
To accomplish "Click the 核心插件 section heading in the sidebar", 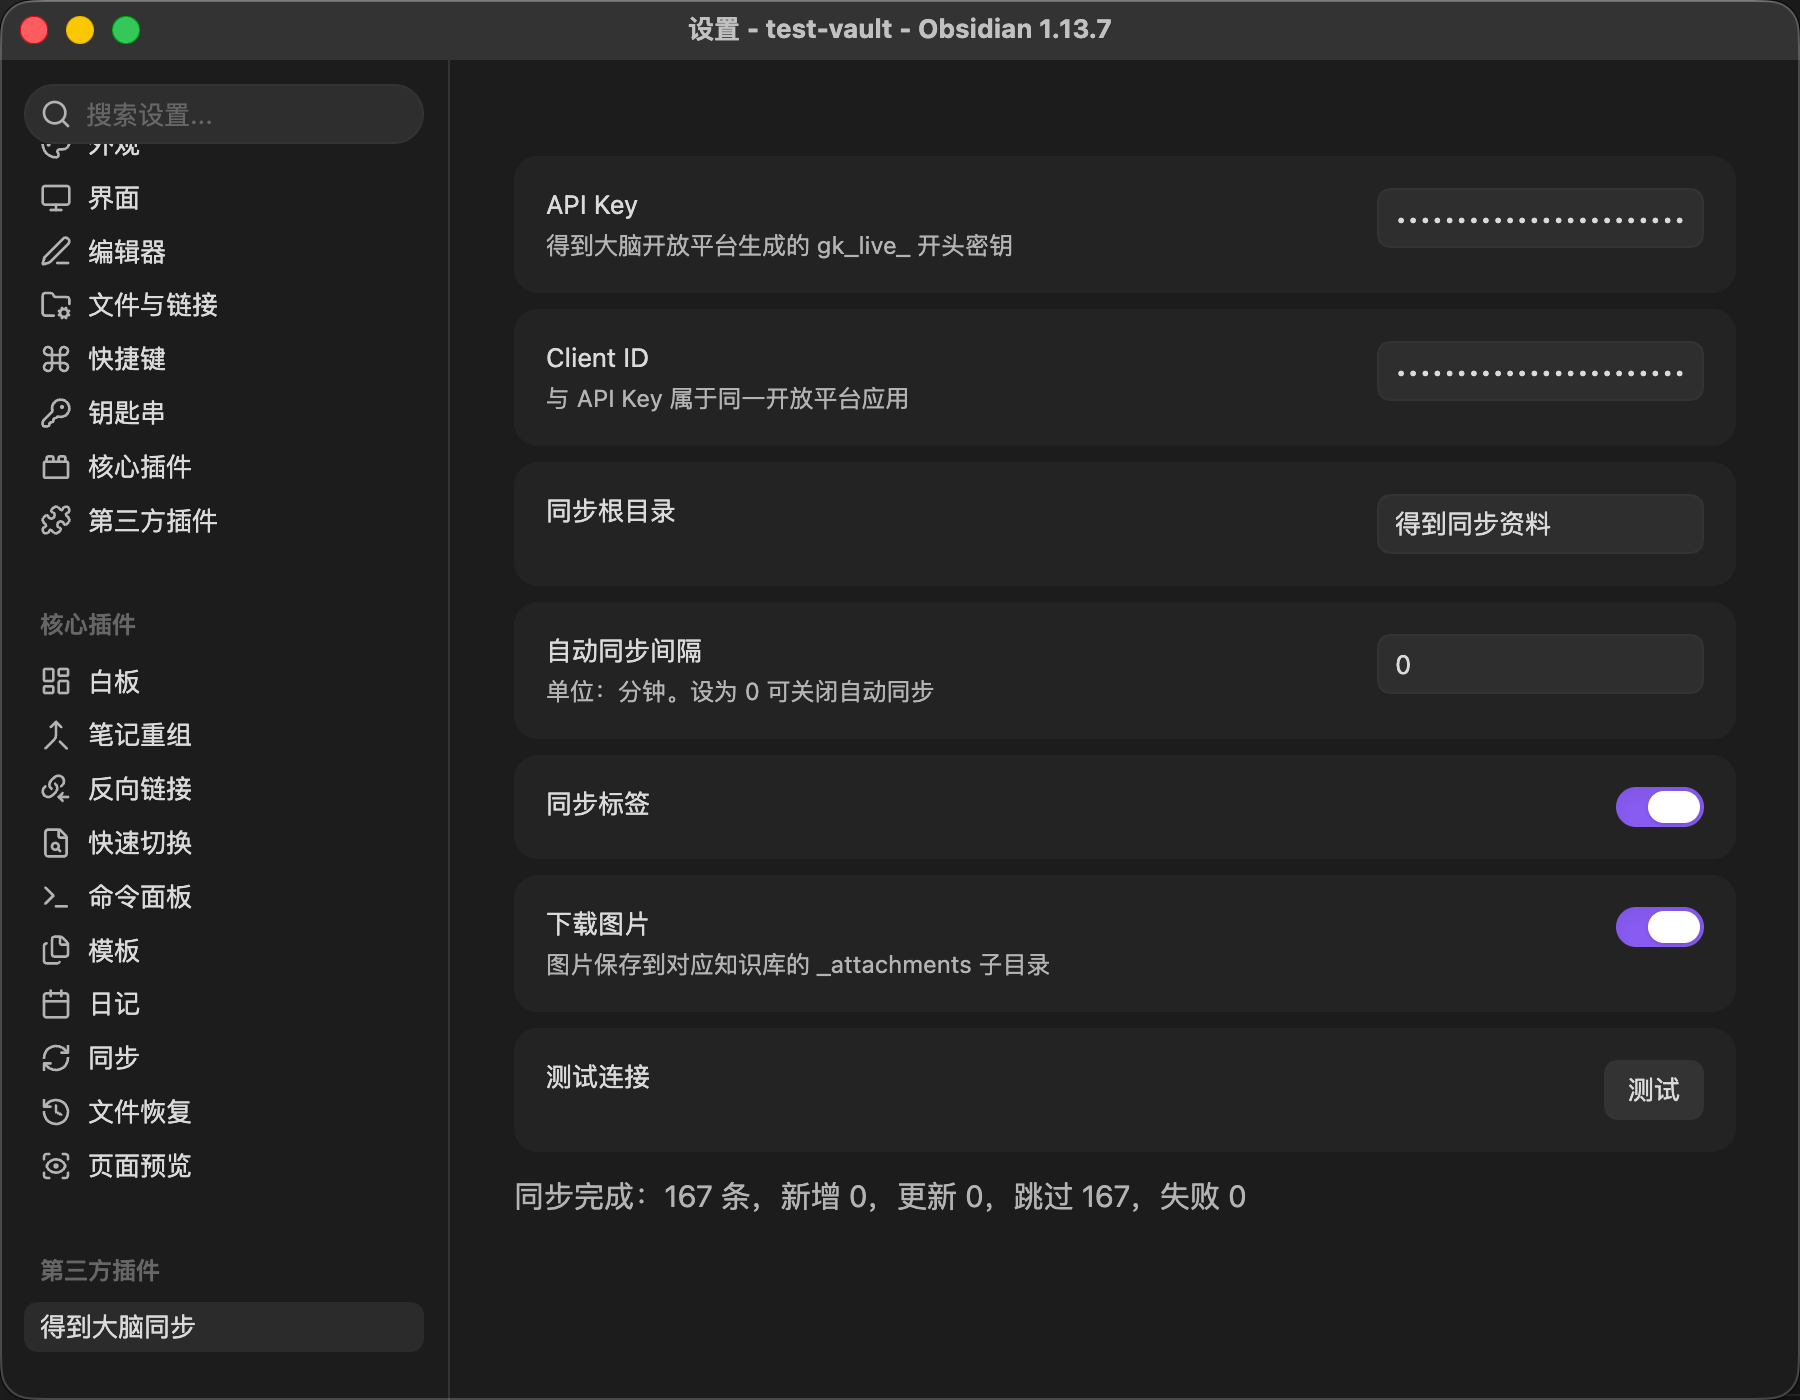I will pyautogui.click(x=88, y=625).
